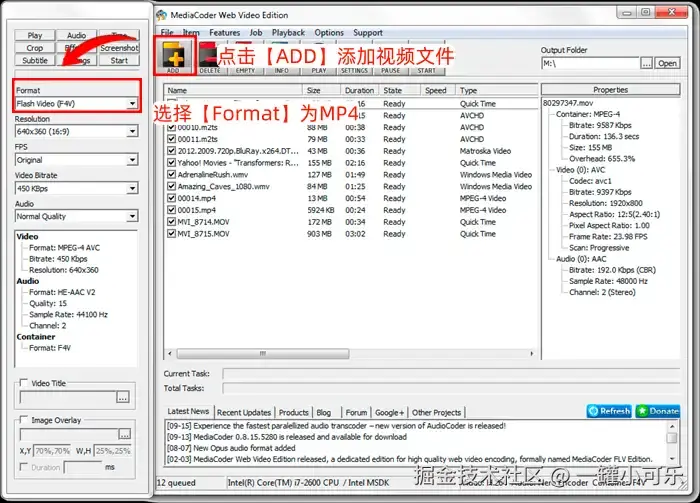Switch to the Recent Updates tab
Viewport: 700px width, 503px height.
tap(244, 412)
